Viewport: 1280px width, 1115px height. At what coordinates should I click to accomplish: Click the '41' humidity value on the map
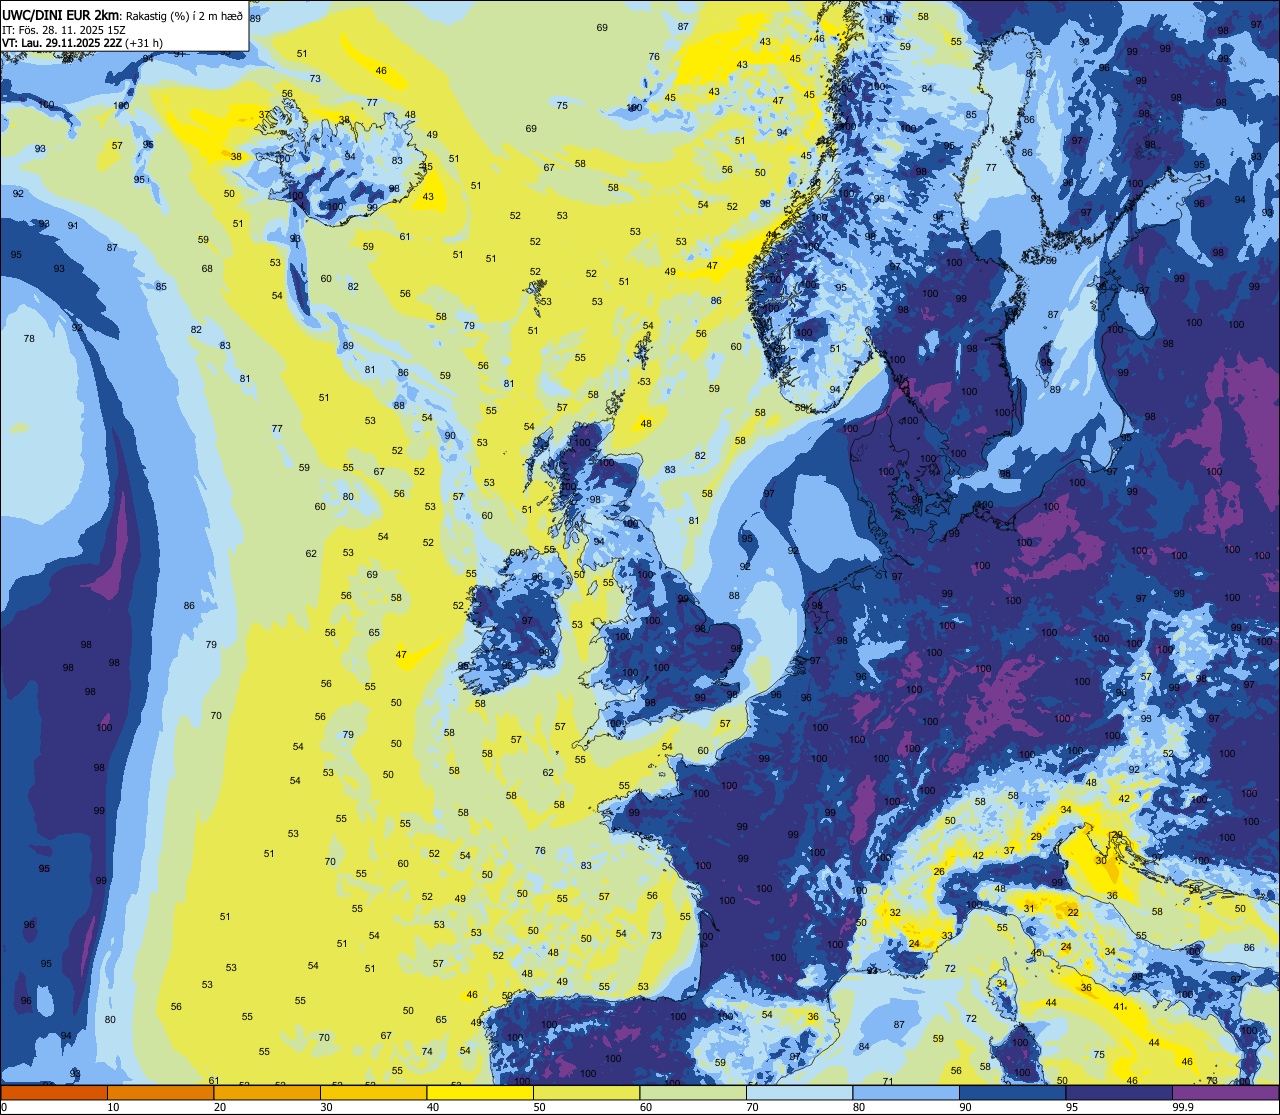coord(1120,1007)
